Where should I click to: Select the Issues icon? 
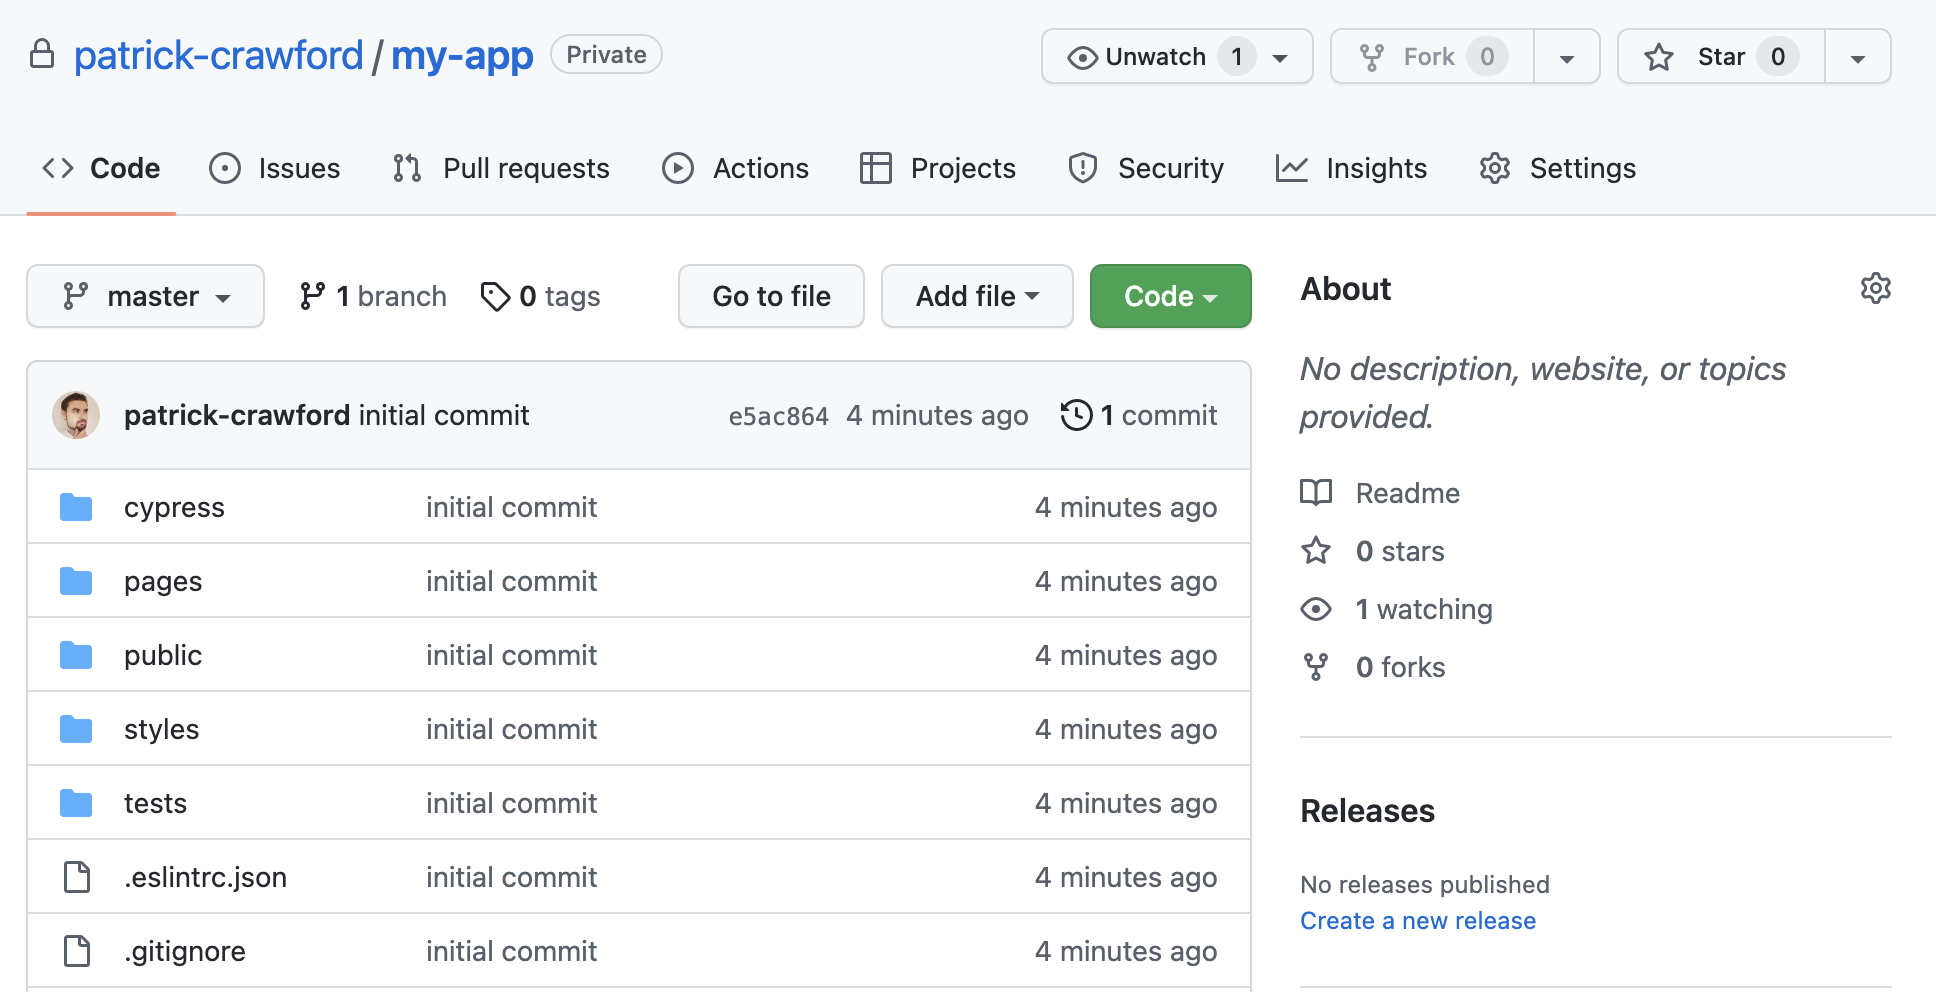click(x=224, y=168)
